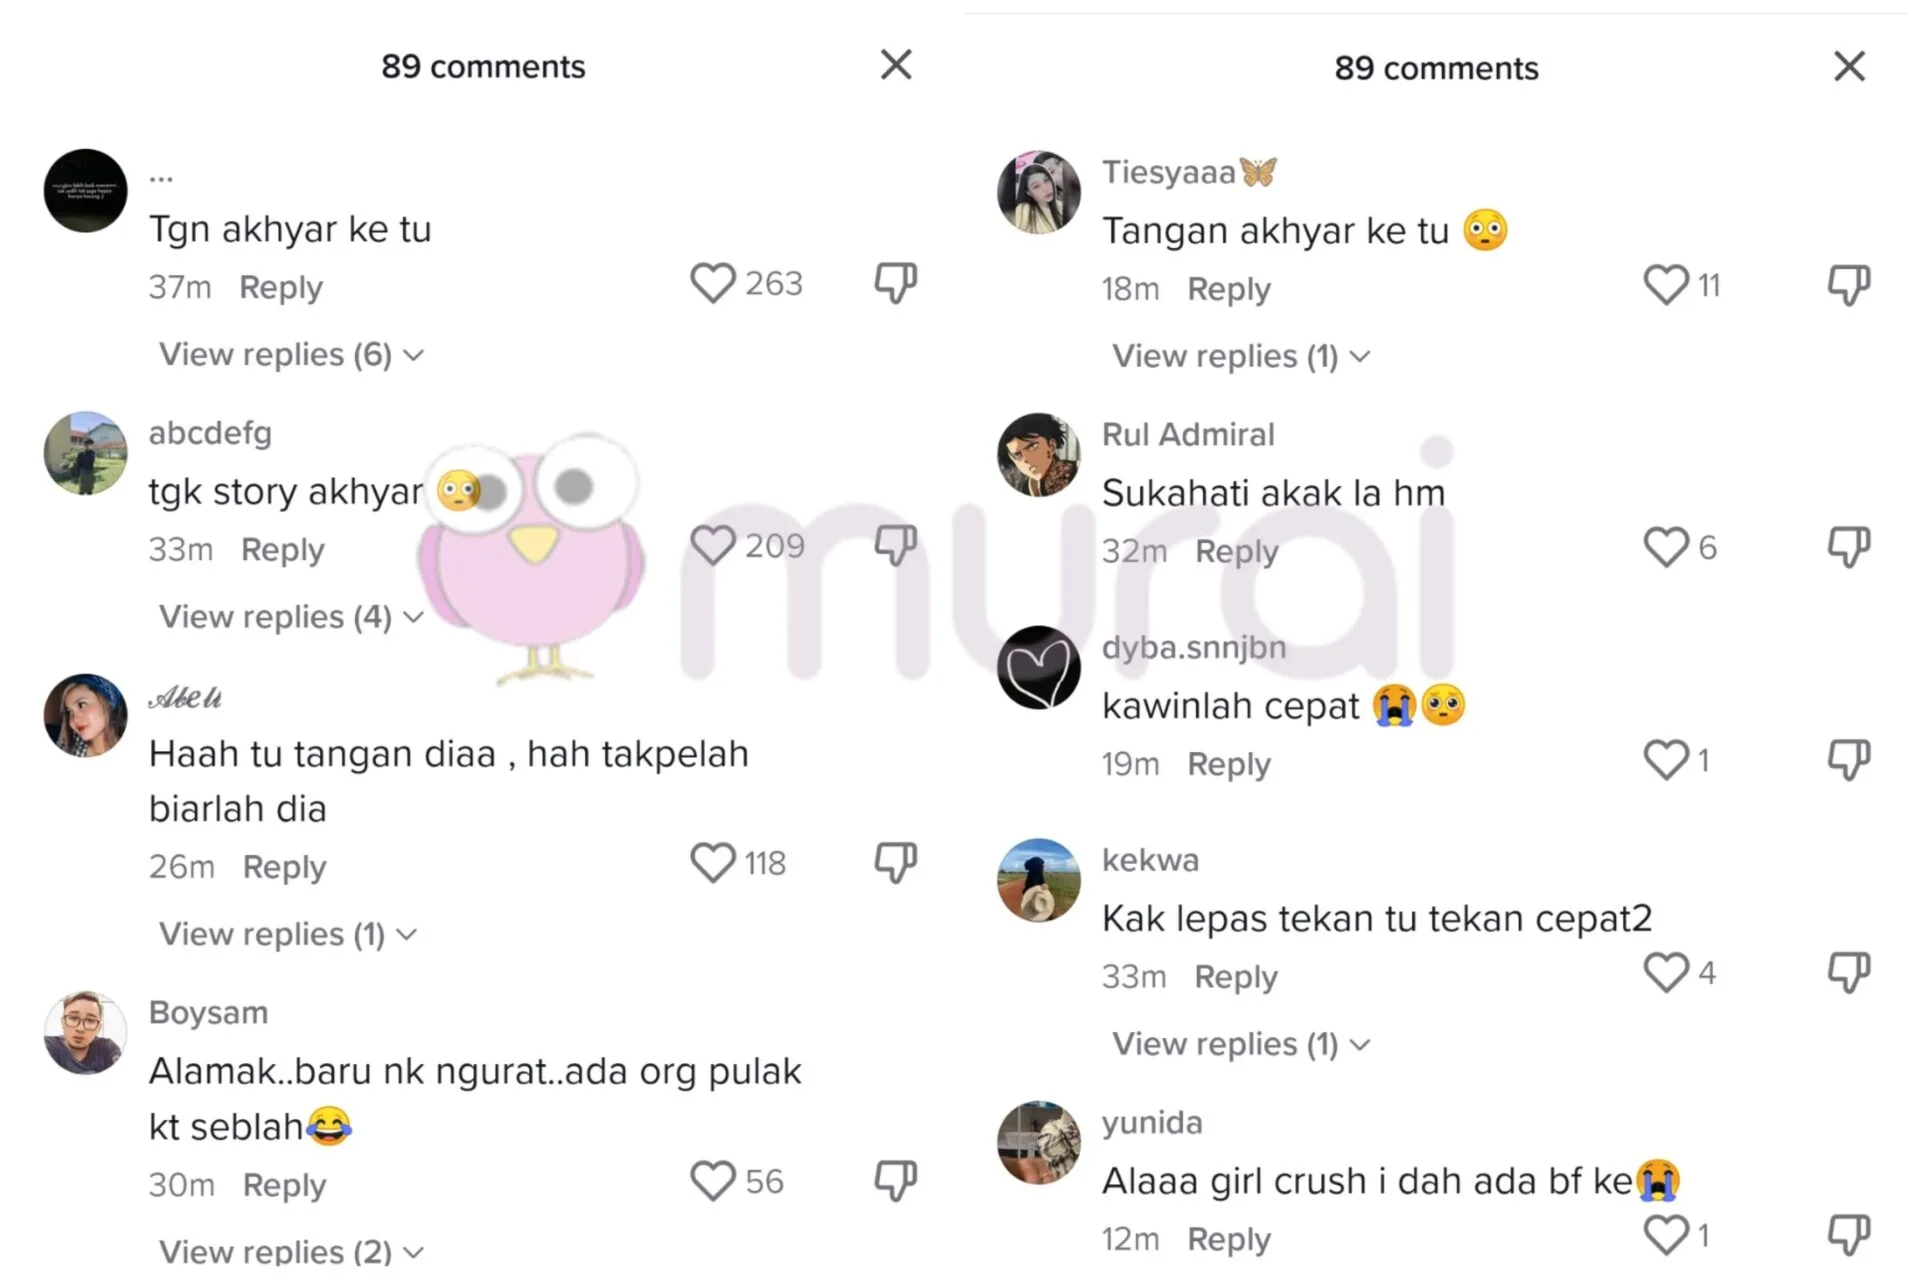
Task: Dislike Rul Admiral's "Sukahati akak la hm" comment
Action: tap(1849, 547)
